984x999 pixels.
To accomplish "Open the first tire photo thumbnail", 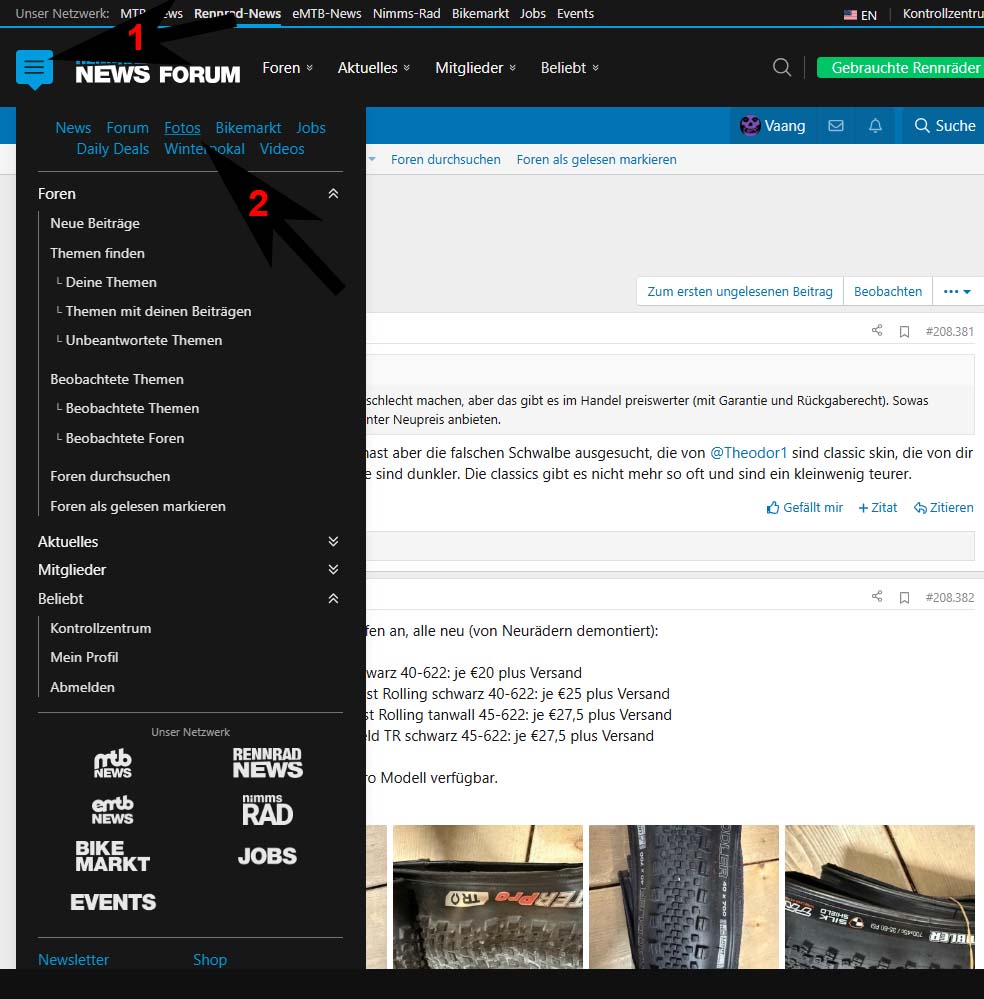I will click(x=375, y=896).
